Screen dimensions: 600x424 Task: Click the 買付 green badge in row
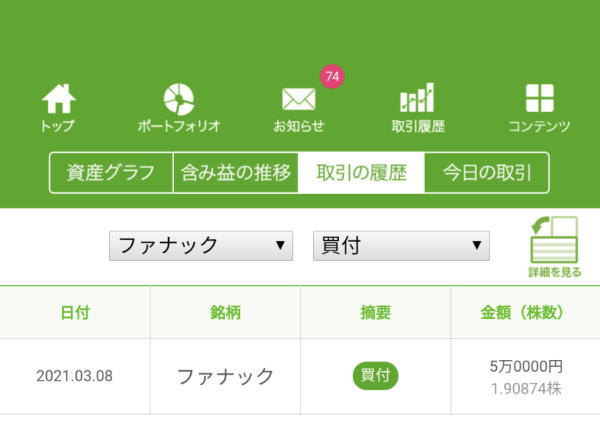(375, 376)
